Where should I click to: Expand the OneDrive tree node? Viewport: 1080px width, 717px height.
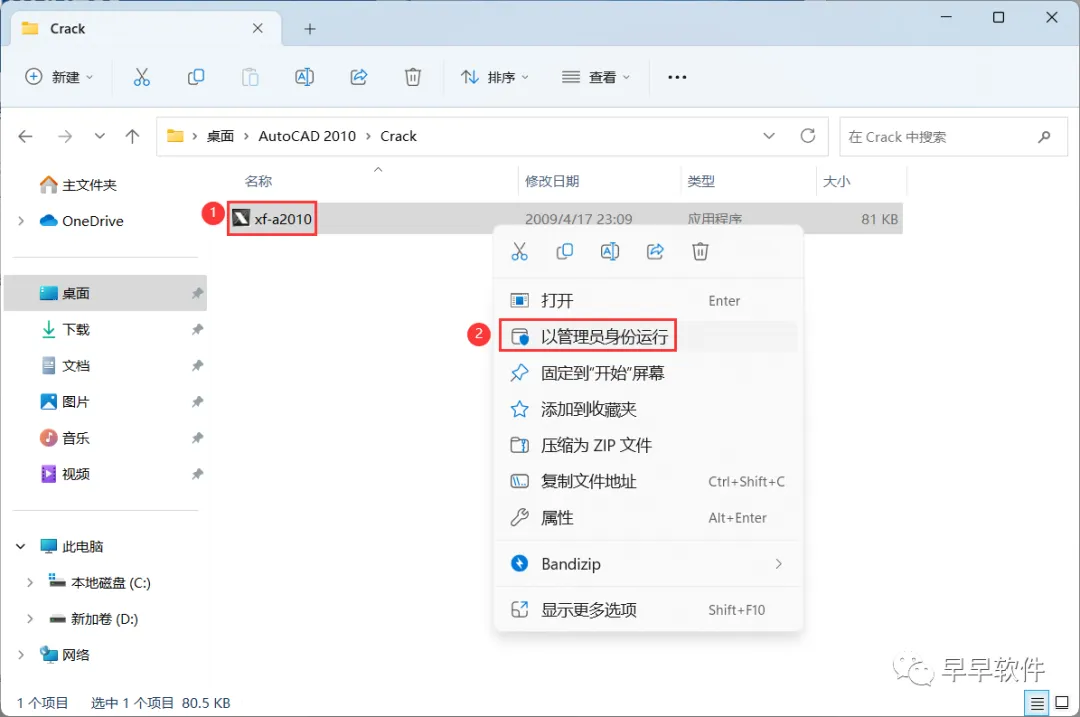[x=21, y=221]
